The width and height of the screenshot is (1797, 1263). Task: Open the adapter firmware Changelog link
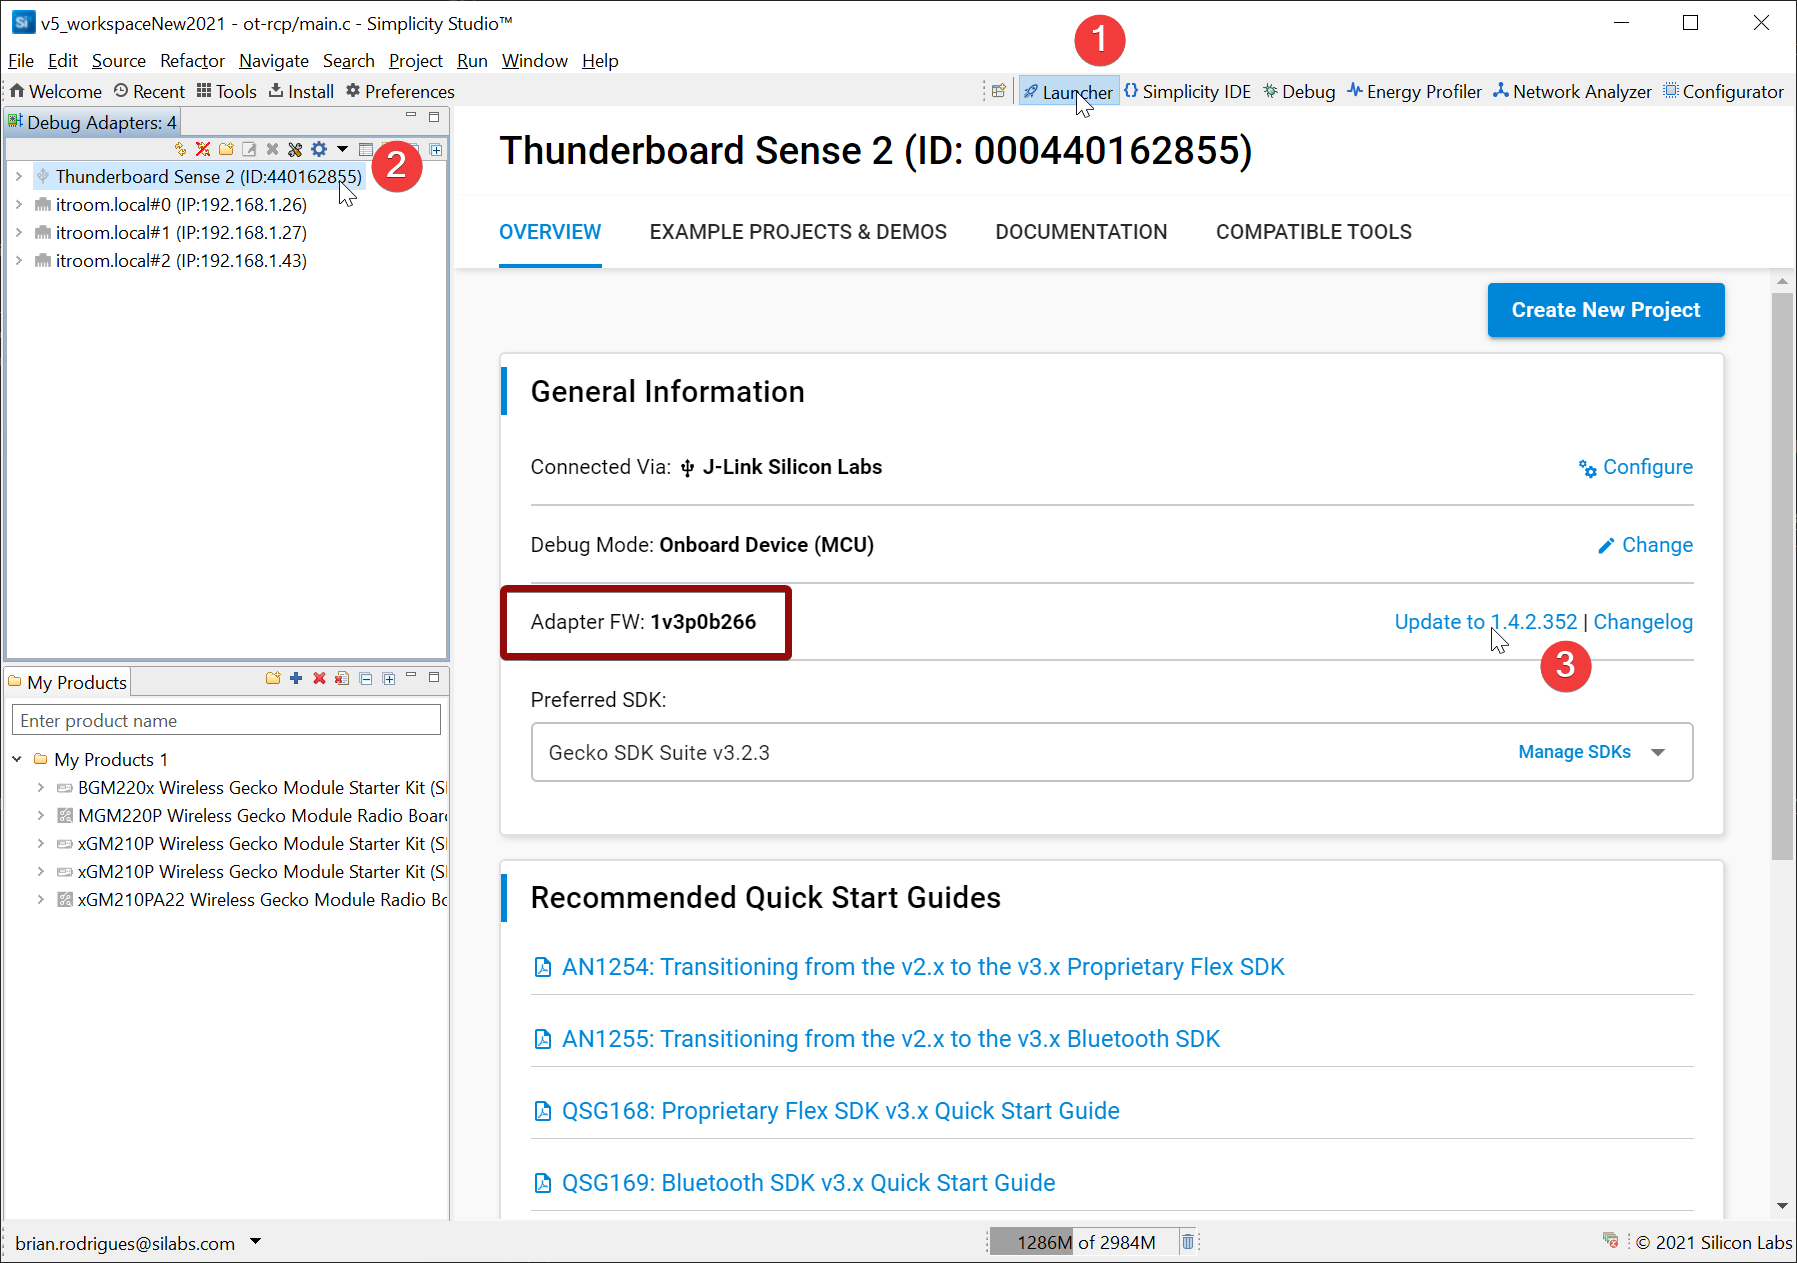click(x=1643, y=622)
